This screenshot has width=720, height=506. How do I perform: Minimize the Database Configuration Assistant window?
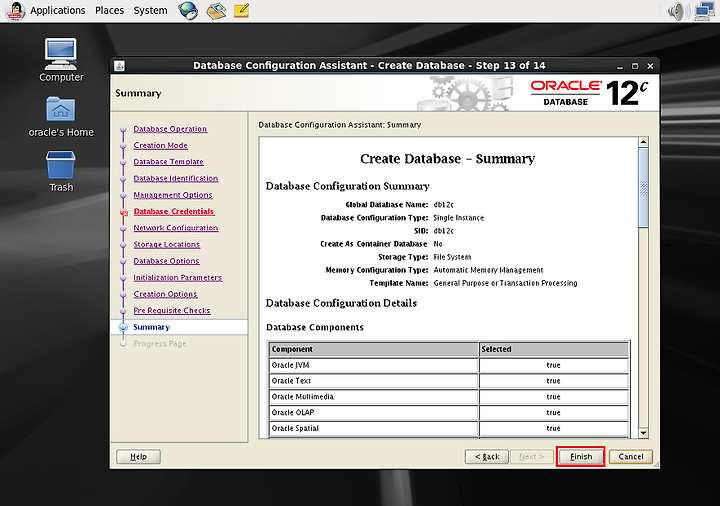[620, 67]
